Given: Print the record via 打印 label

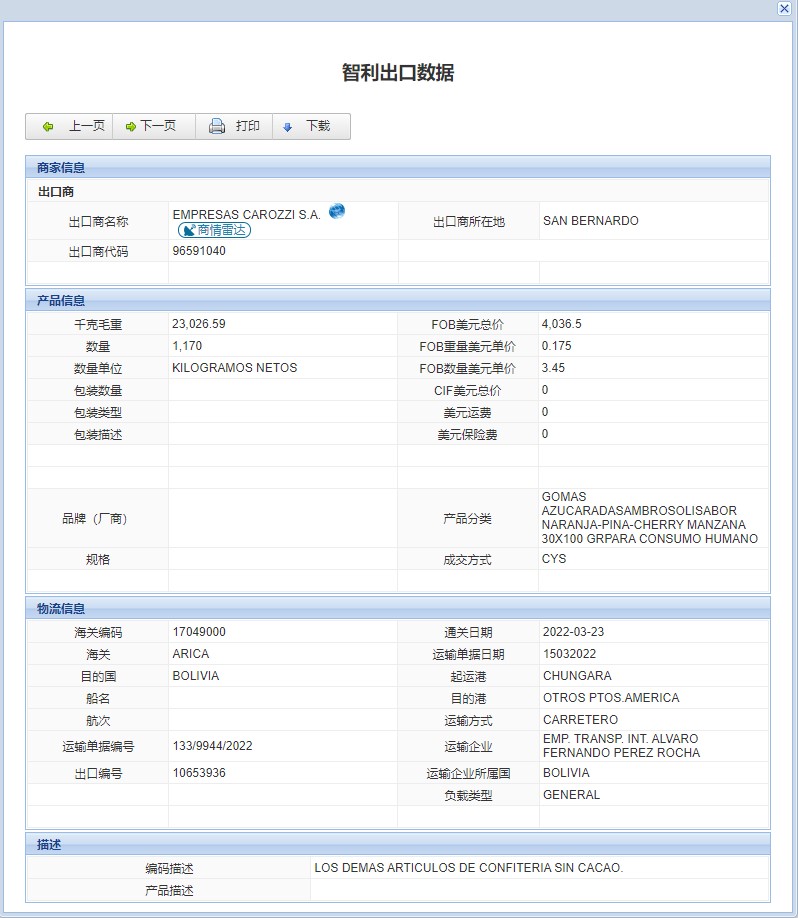Looking at the screenshot, I should click(248, 126).
